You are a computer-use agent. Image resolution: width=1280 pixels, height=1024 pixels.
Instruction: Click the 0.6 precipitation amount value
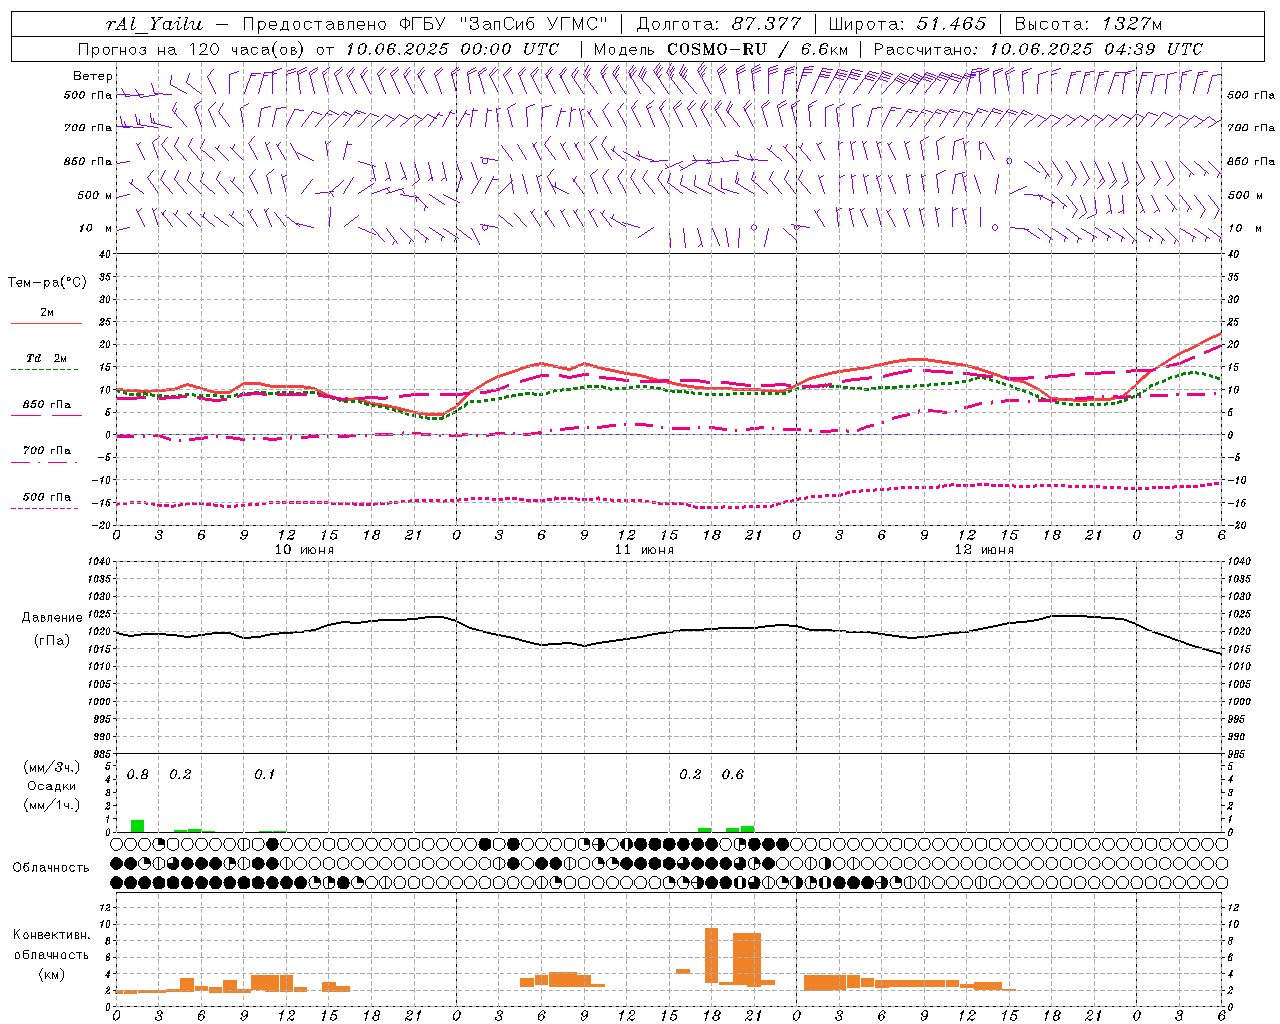point(733,775)
